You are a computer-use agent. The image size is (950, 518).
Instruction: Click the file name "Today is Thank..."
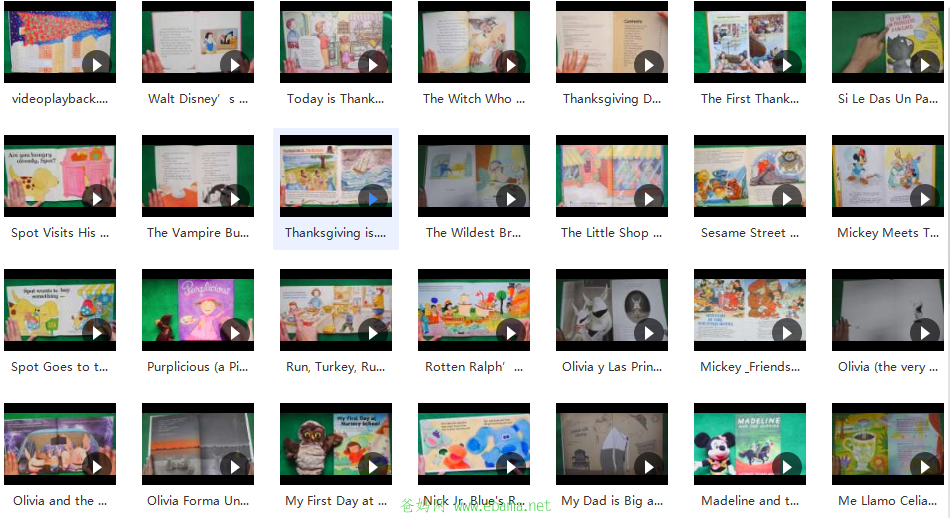click(336, 99)
